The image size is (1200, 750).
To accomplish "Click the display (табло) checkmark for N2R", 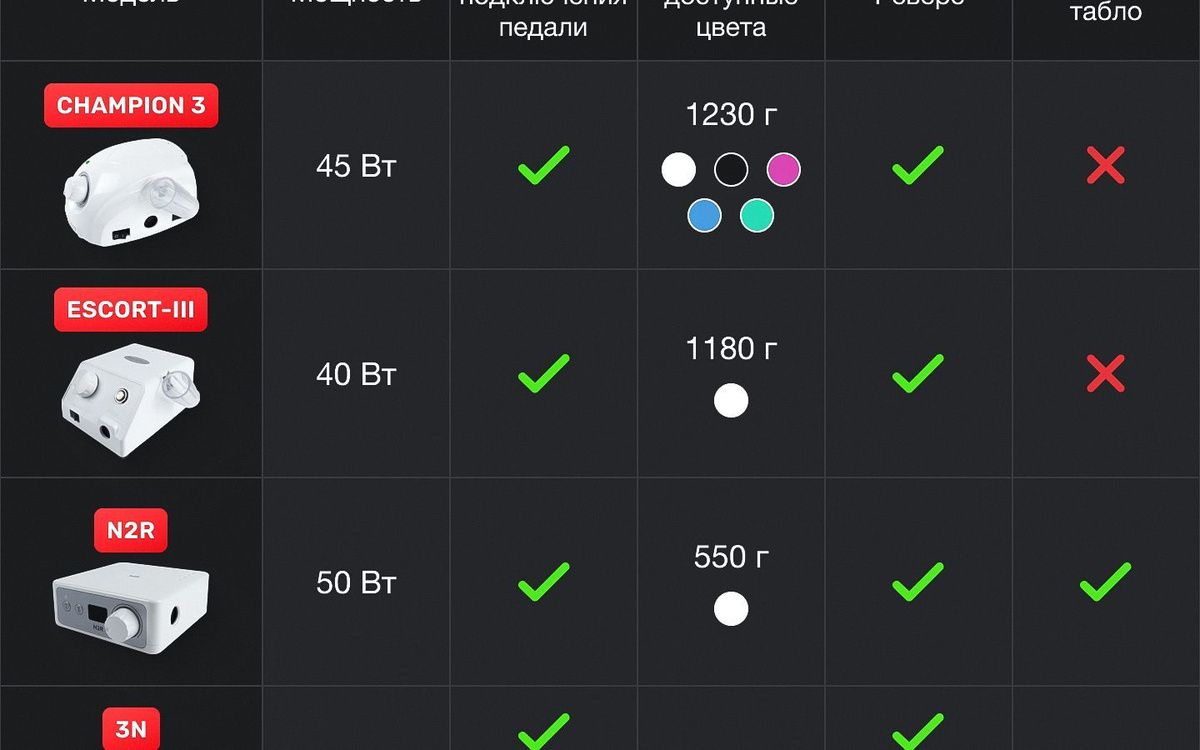I will point(1105,581).
